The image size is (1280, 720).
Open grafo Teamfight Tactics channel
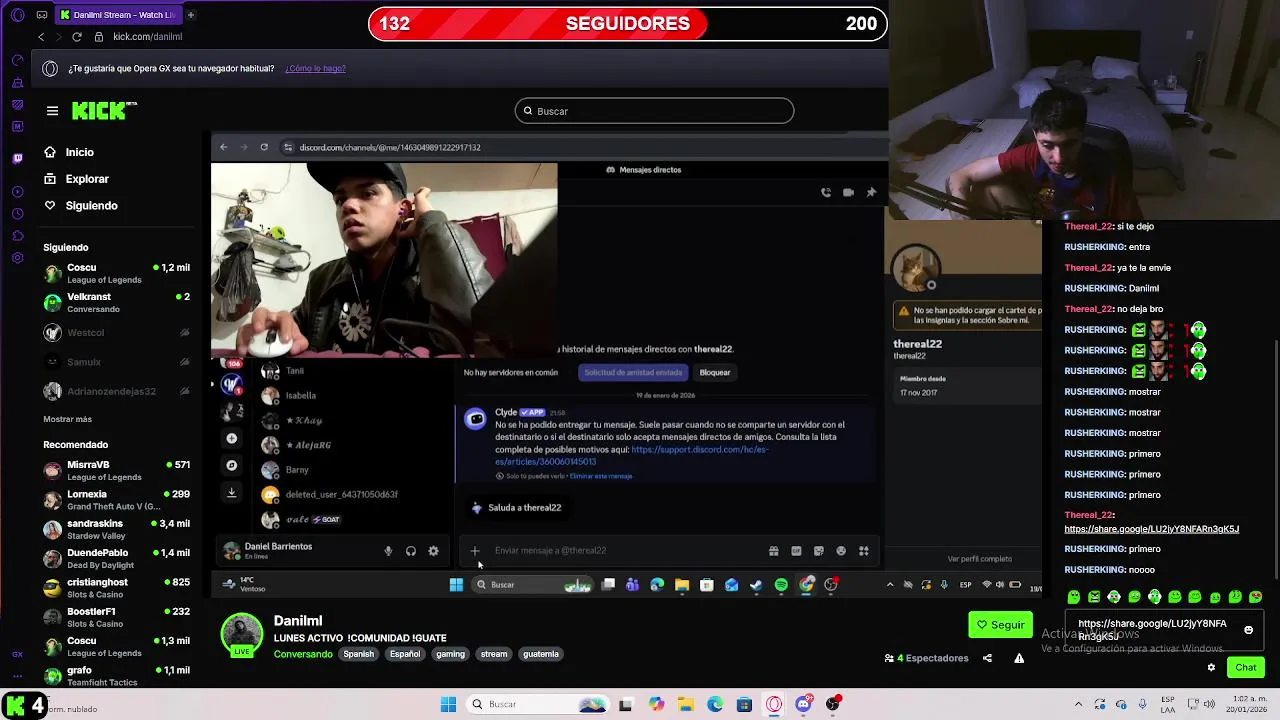116,676
